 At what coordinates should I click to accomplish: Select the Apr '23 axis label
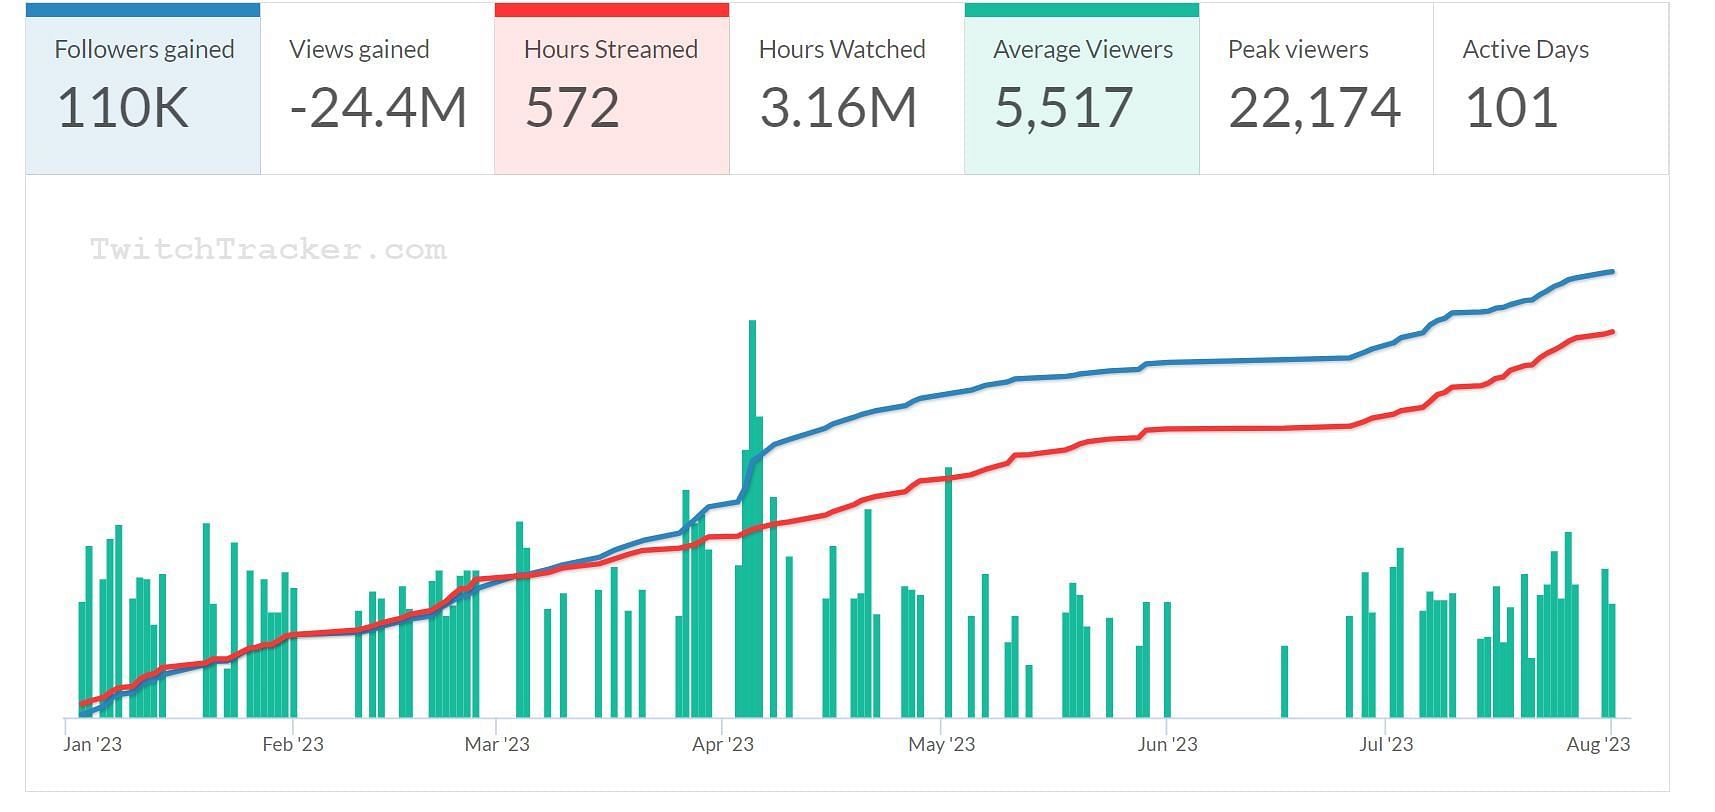723,744
